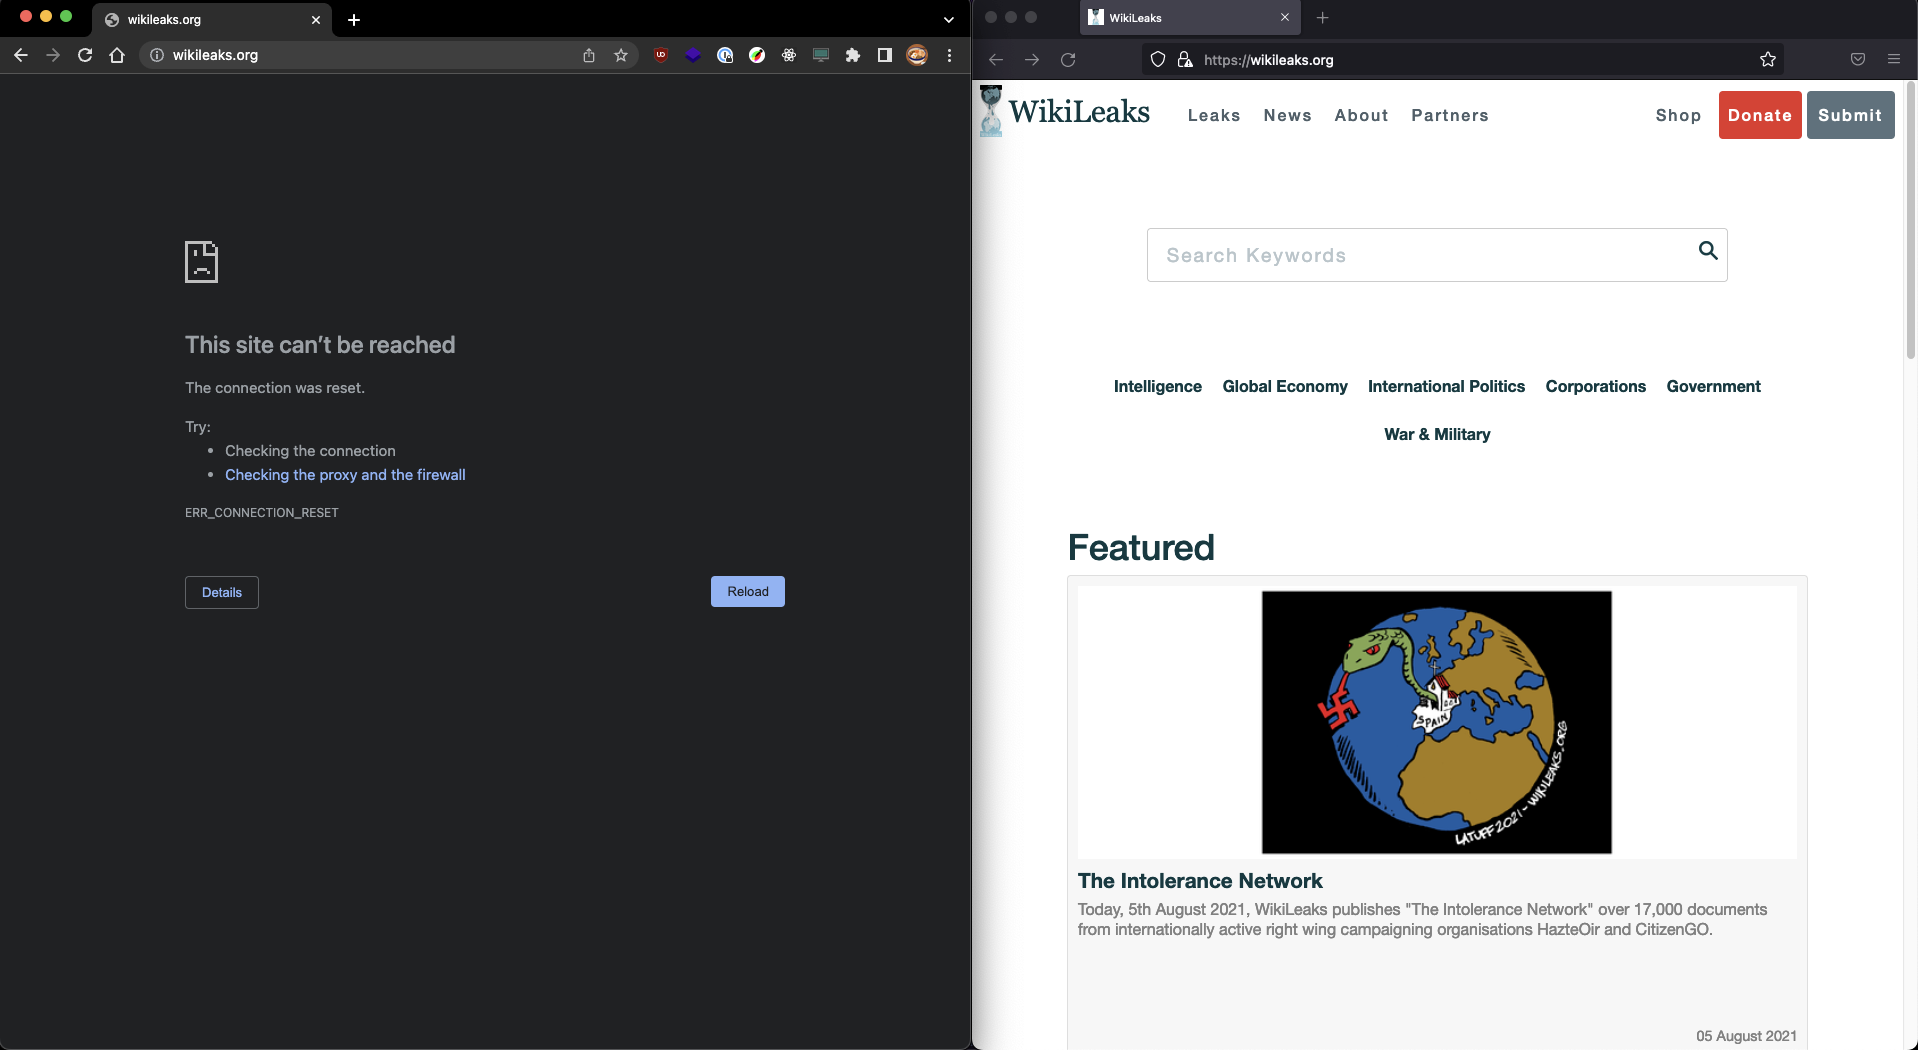This screenshot has height=1050, width=1918.
Task: Open the green monitor extension icon
Action: click(x=821, y=55)
